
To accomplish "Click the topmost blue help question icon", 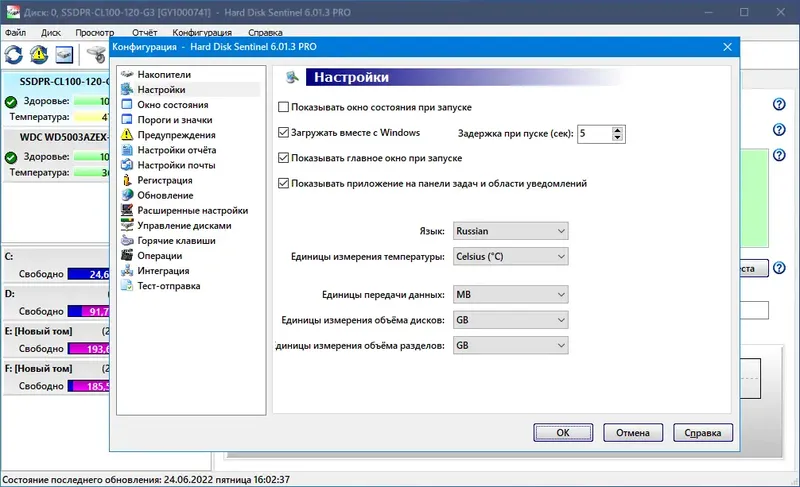I will 779,104.
